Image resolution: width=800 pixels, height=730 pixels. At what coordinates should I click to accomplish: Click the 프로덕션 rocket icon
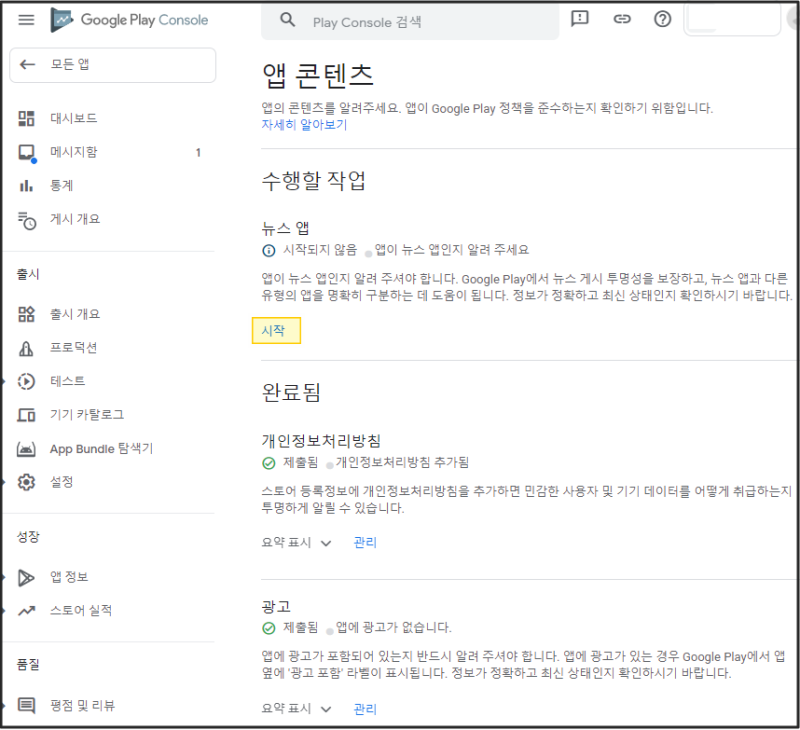click(26, 348)
